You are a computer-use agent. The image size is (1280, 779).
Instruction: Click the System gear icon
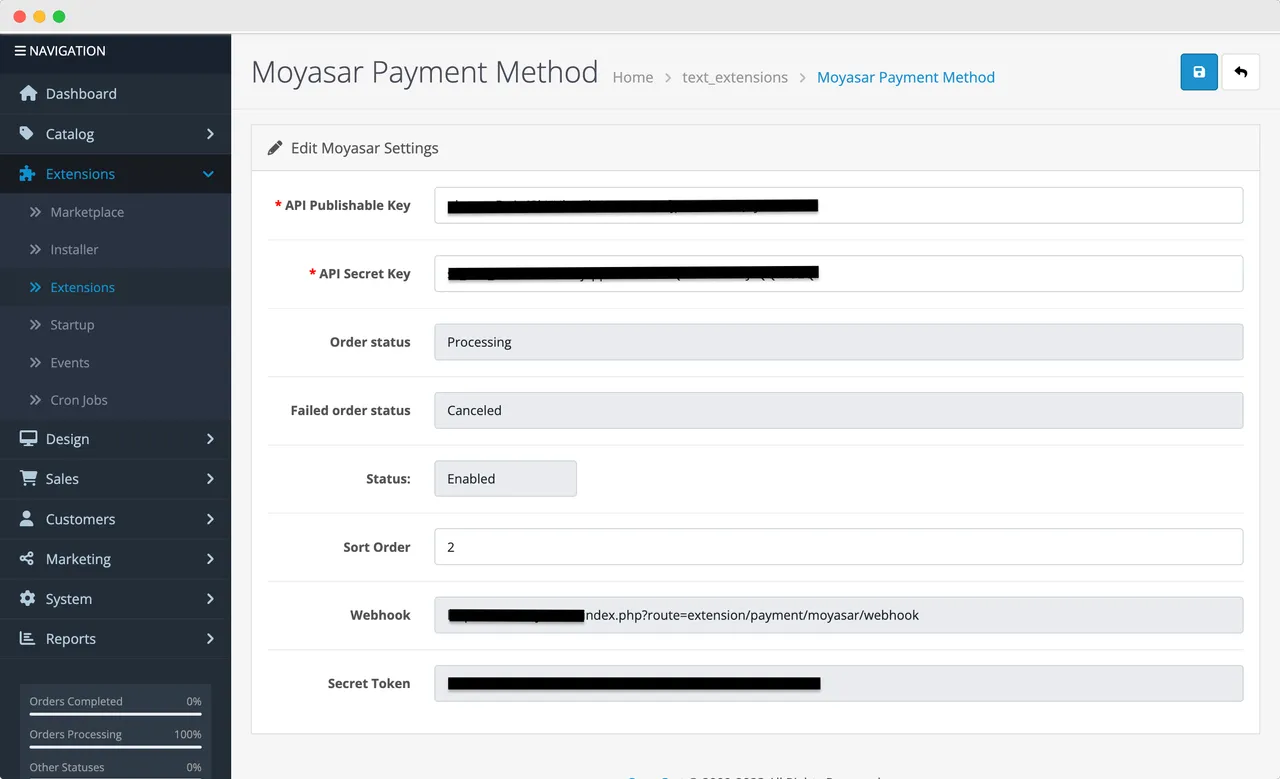click(28, 598)
